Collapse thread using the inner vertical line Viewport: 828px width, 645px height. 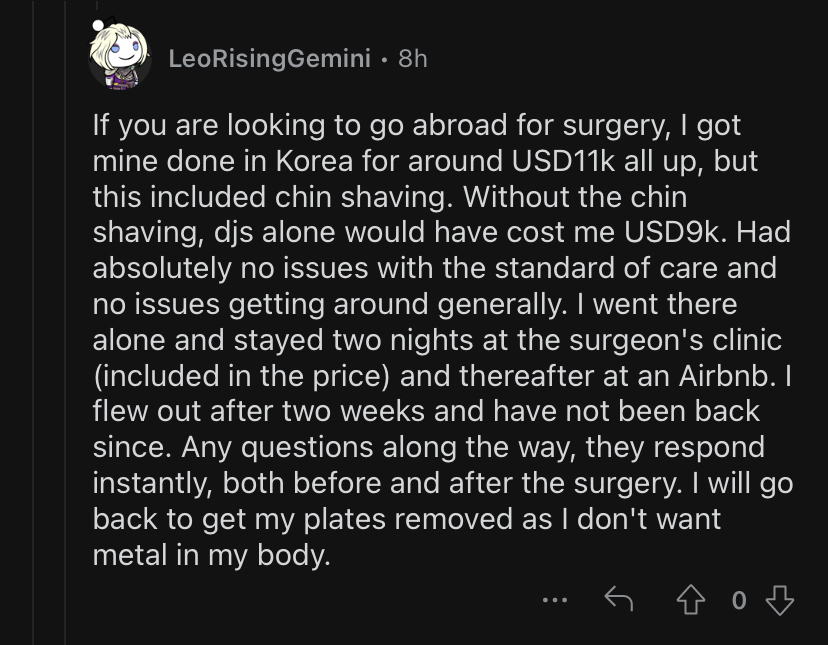[65, 322]
